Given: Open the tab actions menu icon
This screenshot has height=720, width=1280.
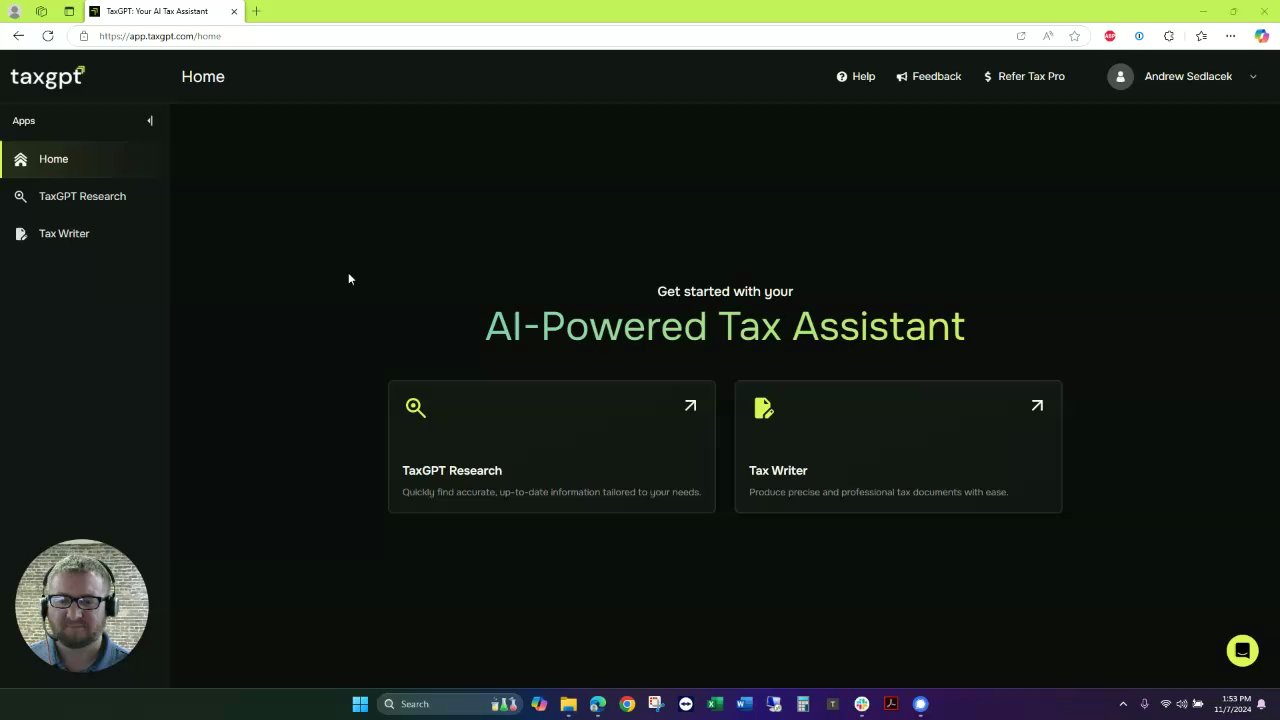Looking at the screenshot, I should pos(69,11).
